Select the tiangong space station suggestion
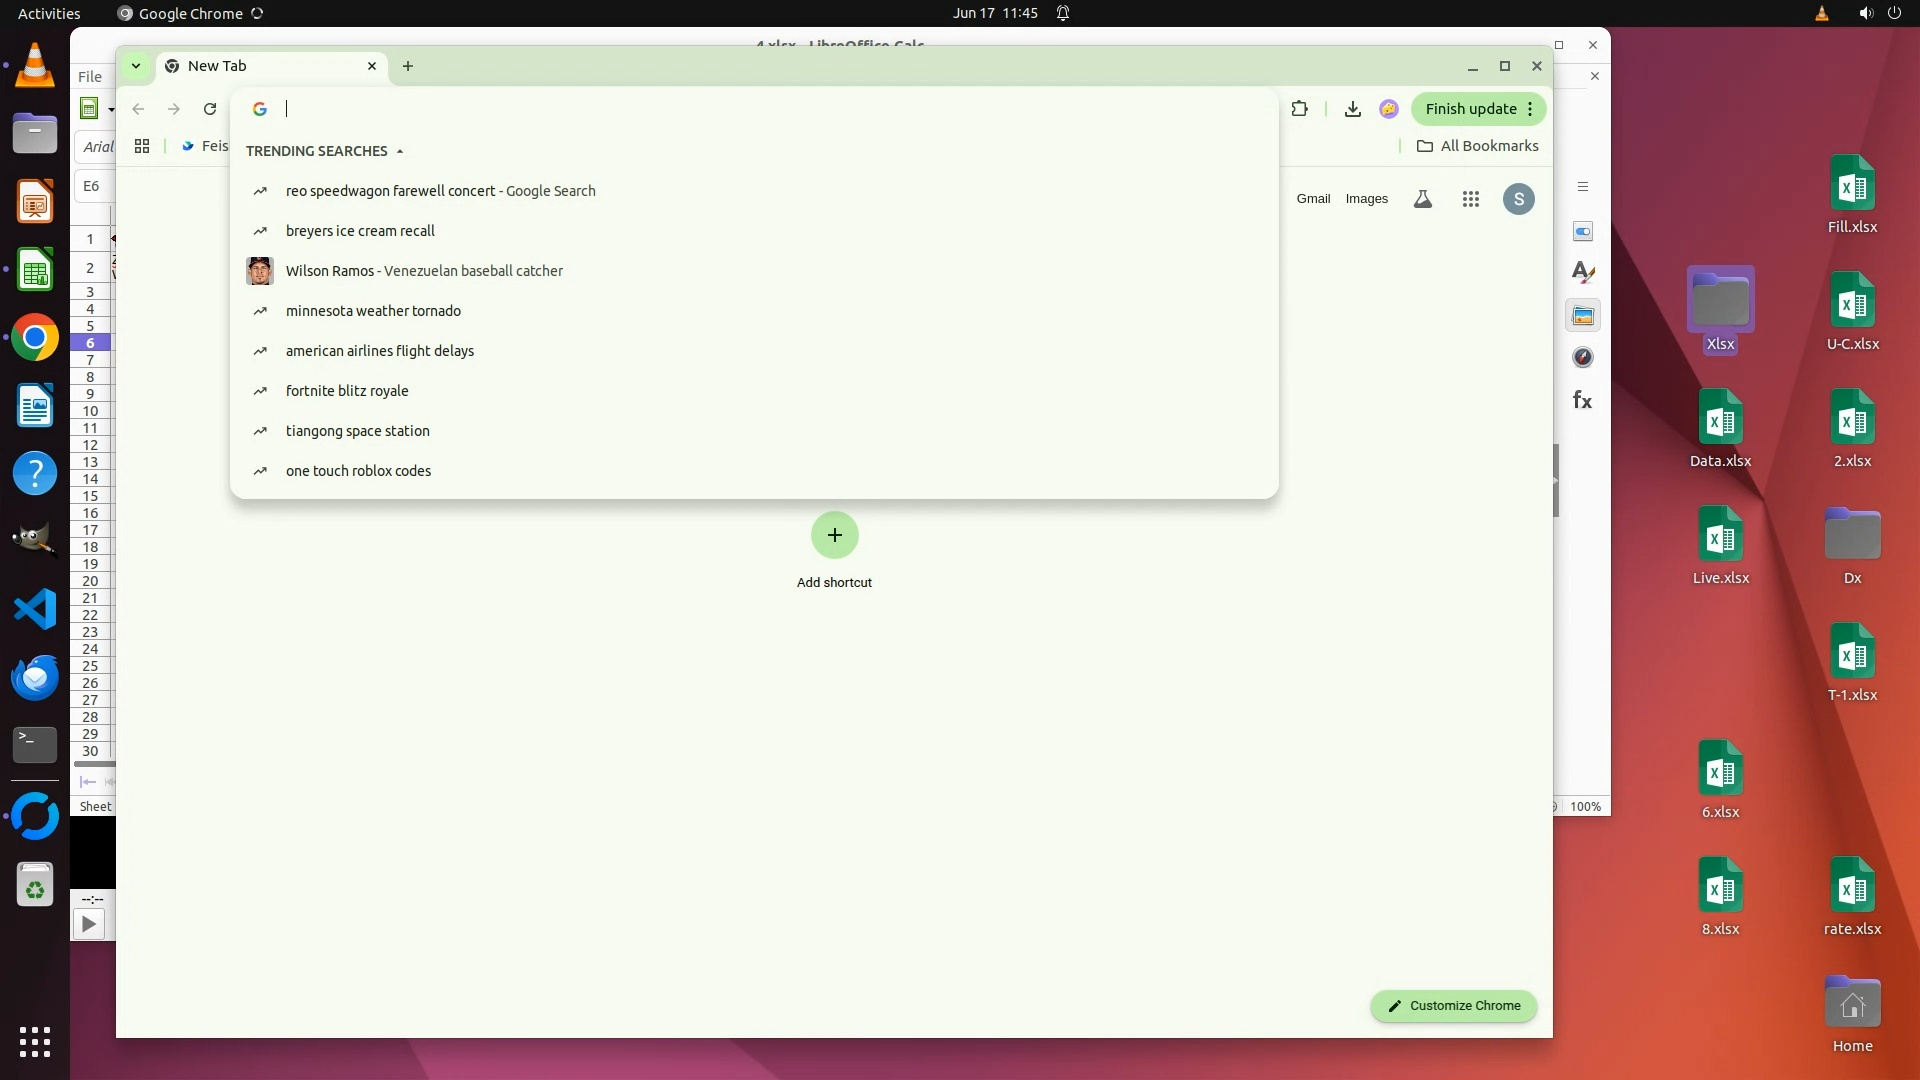This screenshot has width=1920, height=1080. (x=357, y=431)
